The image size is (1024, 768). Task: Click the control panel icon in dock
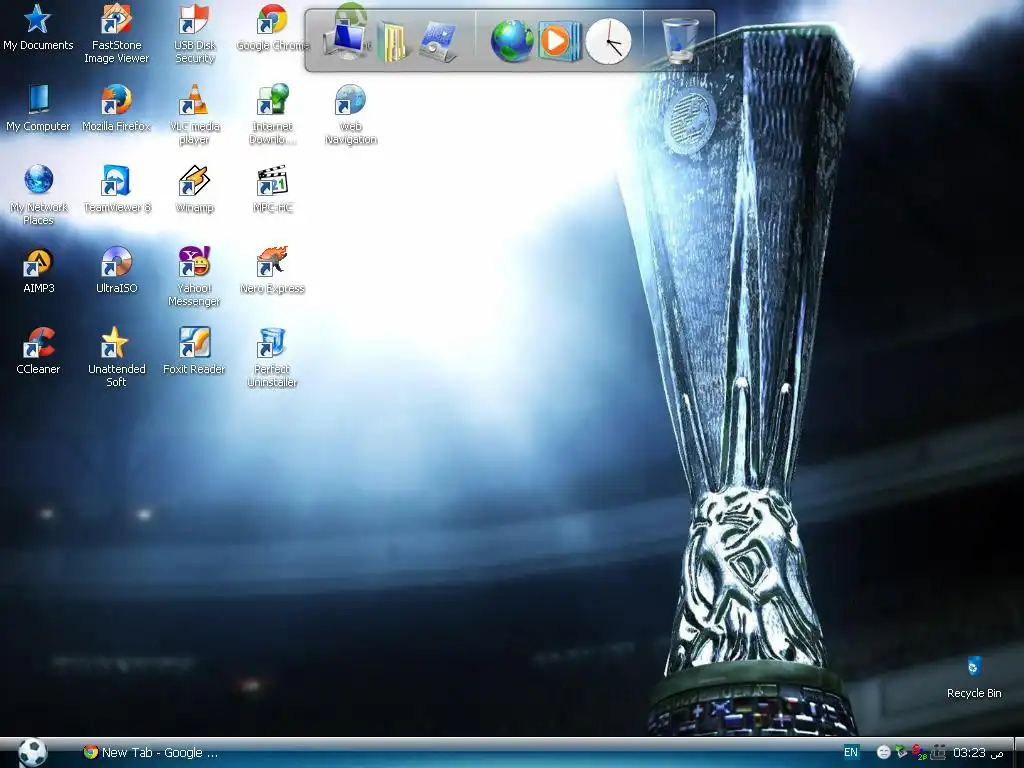pos(438,42)
